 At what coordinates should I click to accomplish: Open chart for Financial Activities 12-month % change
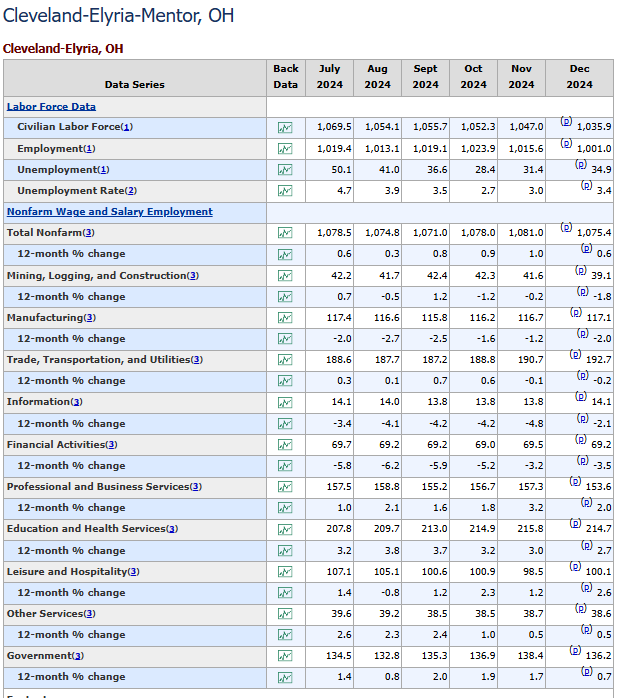tap(285, 466)
